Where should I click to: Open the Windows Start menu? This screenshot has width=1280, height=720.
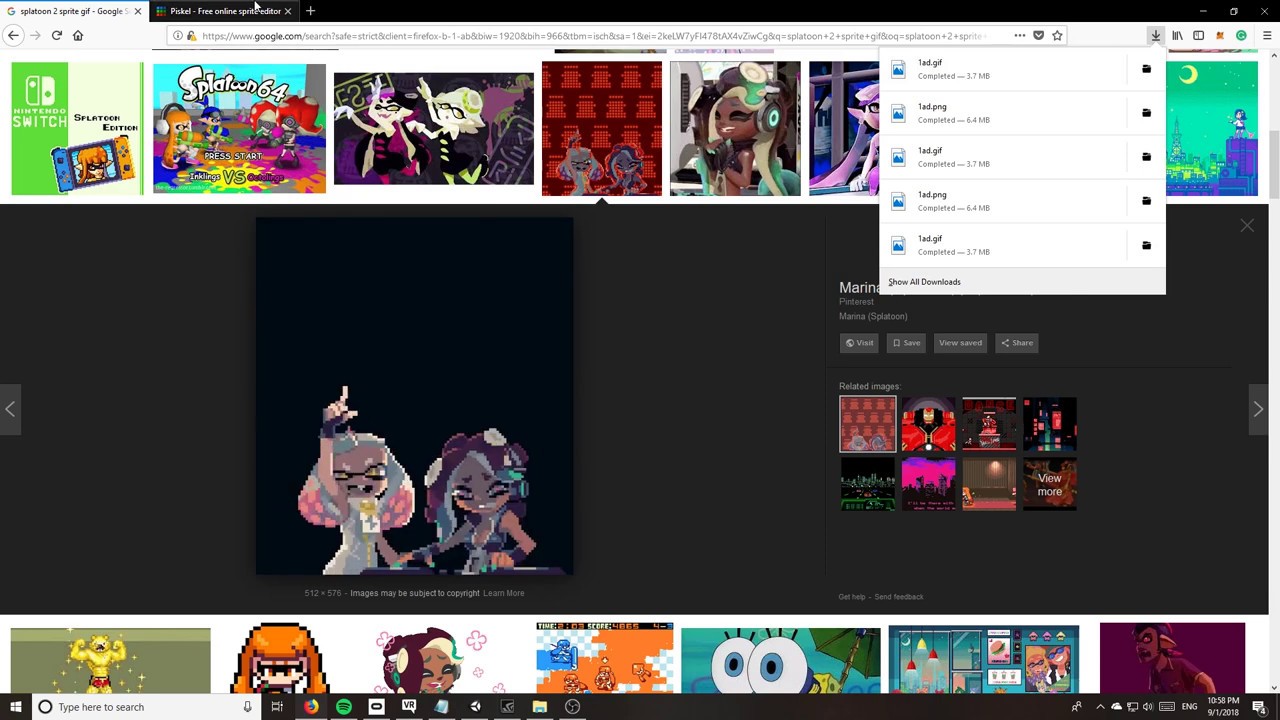point(15,707)
